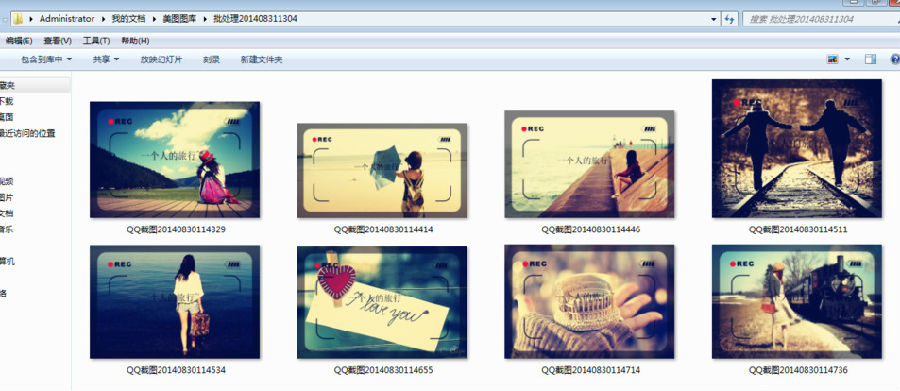Select 文档 library in the navigation pane
The width and height of the screenshot is (900, 391).
pyautogui.click(x=6, y=214)
